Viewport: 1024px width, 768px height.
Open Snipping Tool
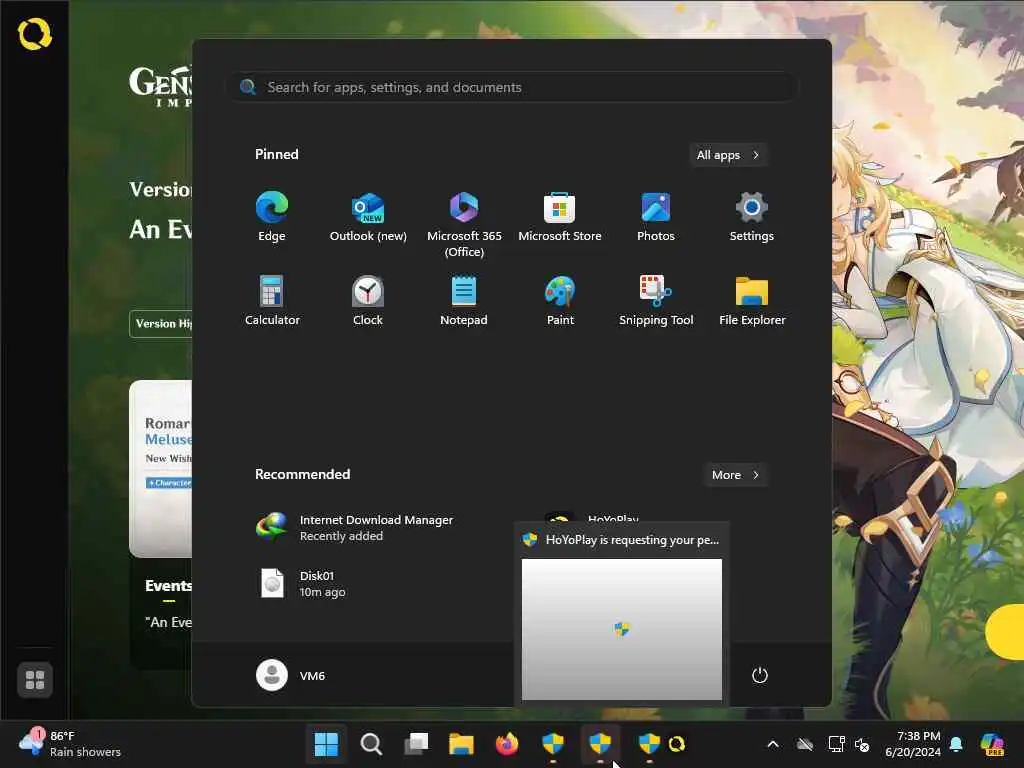click(x=656, y=301)
